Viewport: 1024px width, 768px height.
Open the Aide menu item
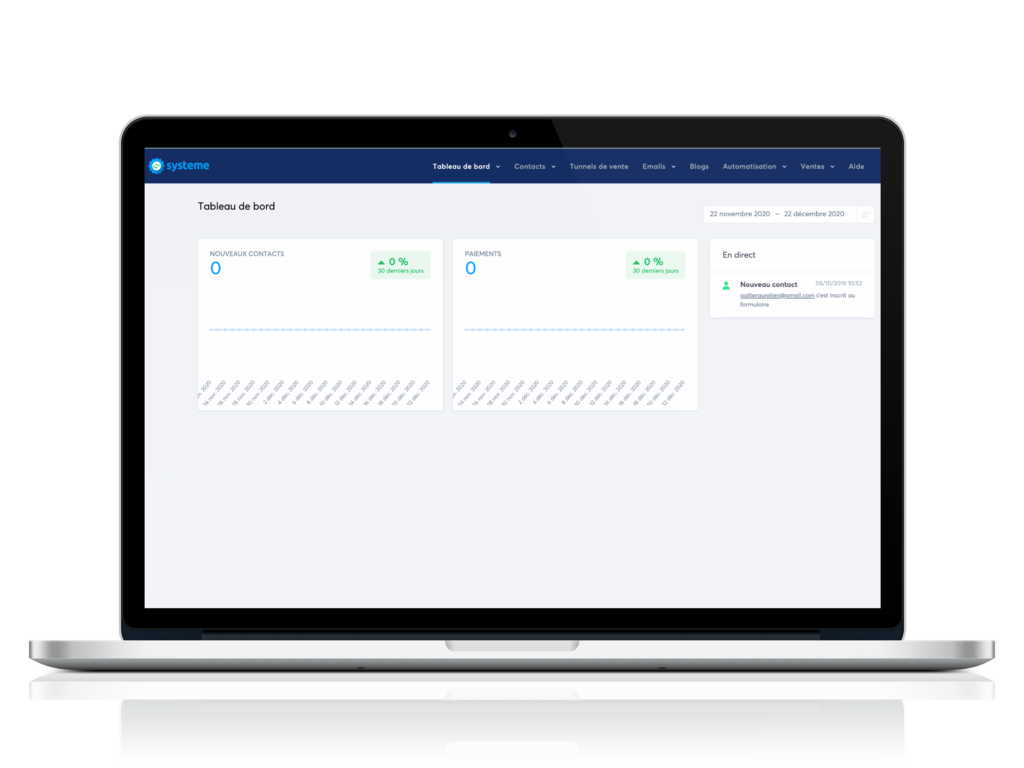(856, 167)
